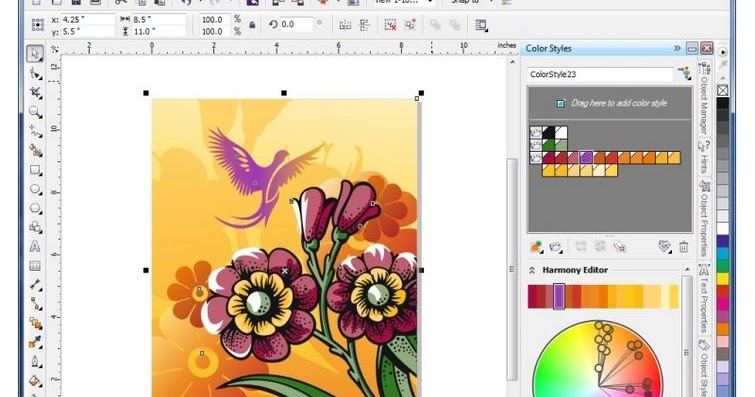Pick cyan from the right color palette
The image size is (755, 397).
pos(723,254)
